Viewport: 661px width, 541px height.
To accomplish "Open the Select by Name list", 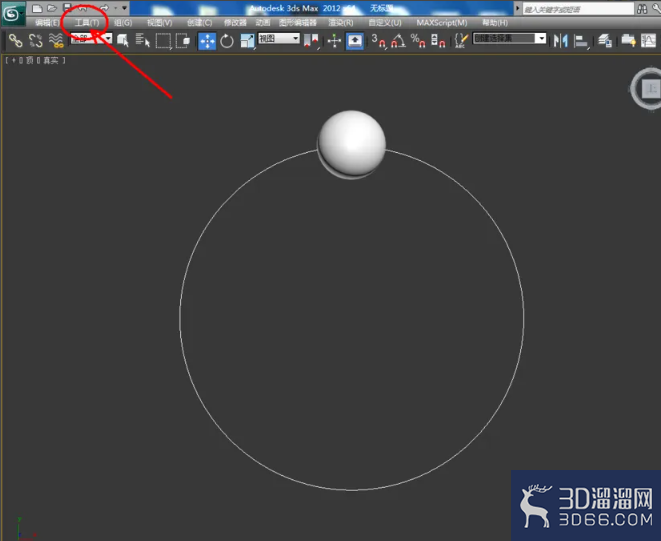I will tap(142, 41).
